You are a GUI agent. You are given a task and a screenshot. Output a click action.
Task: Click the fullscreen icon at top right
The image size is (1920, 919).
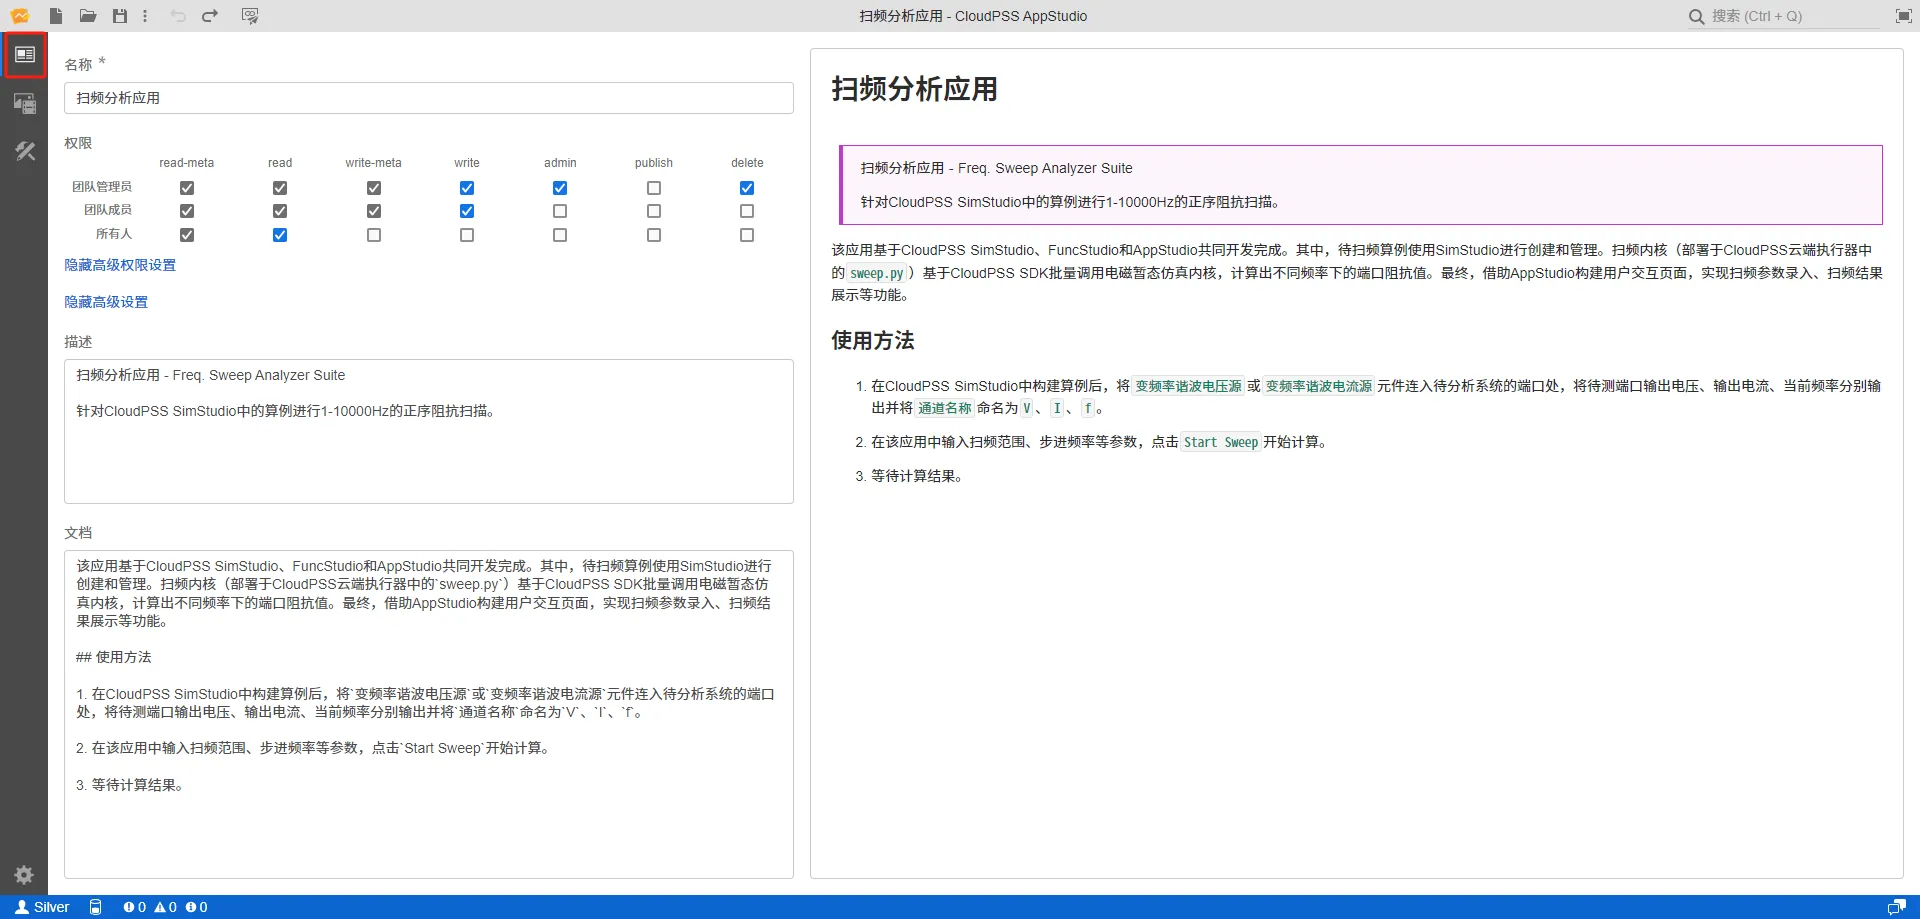(1904, 16)
